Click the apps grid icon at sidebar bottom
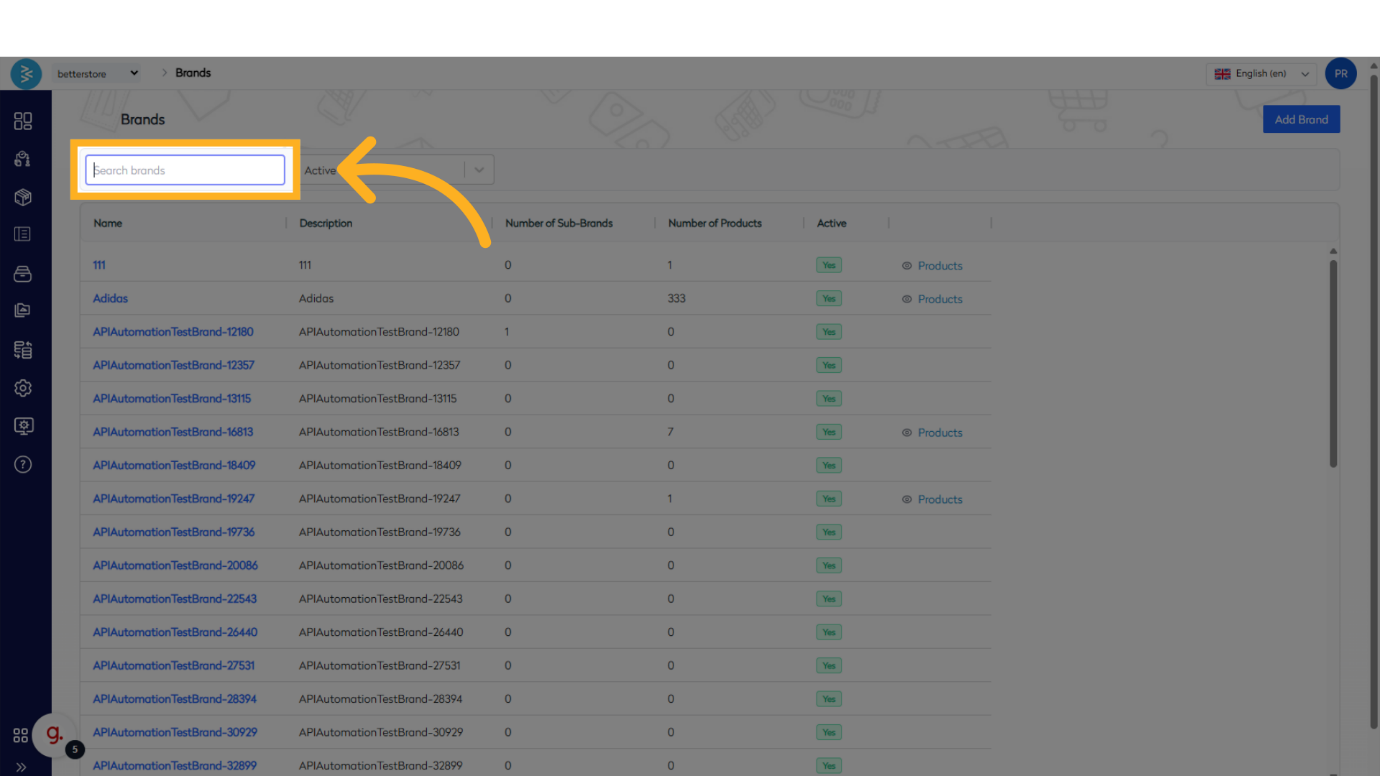The height and width of the screenshot is (776, 1380). pos(20,735)
